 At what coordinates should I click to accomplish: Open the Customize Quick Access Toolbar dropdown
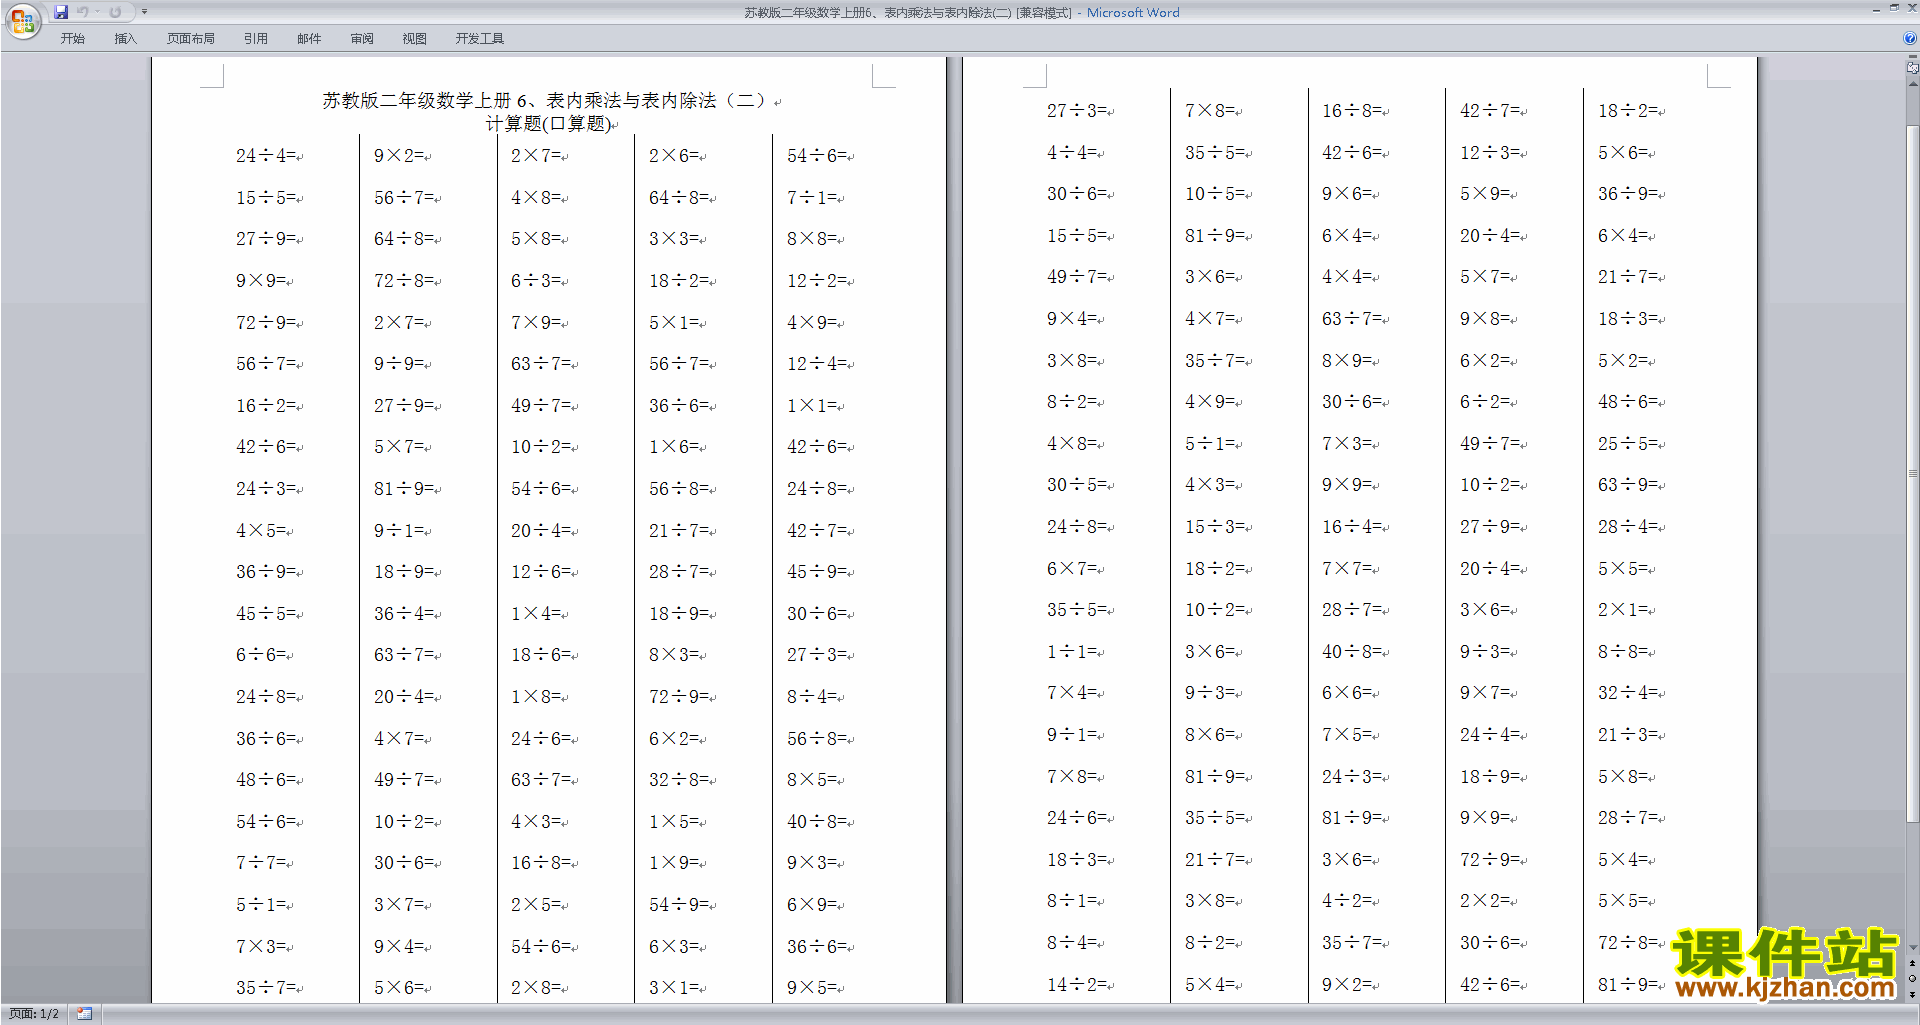[144, 12]
